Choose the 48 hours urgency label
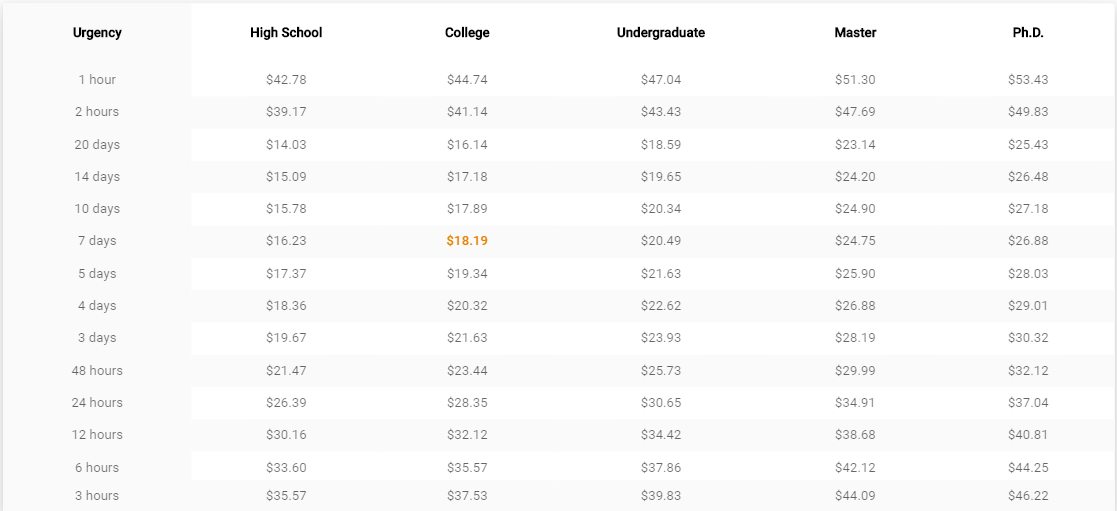 pos(97,371)
